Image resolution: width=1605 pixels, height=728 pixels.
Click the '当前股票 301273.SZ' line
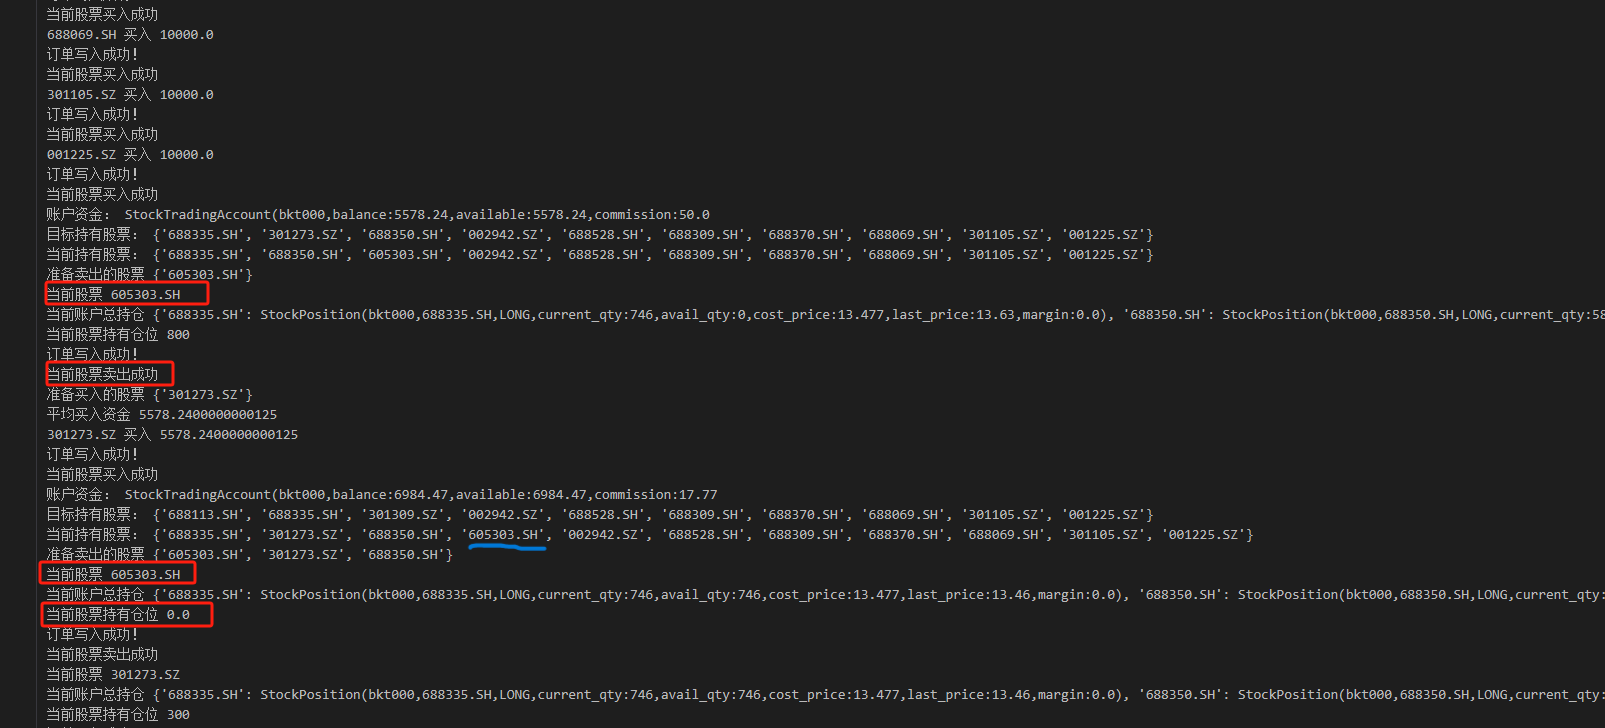click(113, 675)
